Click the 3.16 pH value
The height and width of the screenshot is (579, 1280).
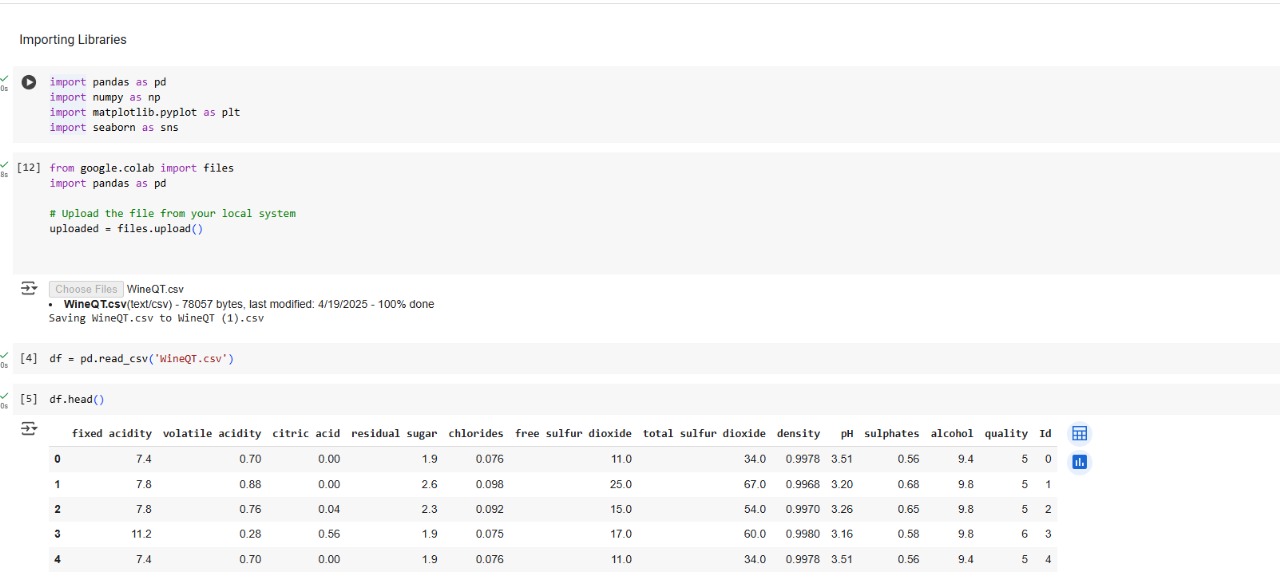[x=842, y=534]
